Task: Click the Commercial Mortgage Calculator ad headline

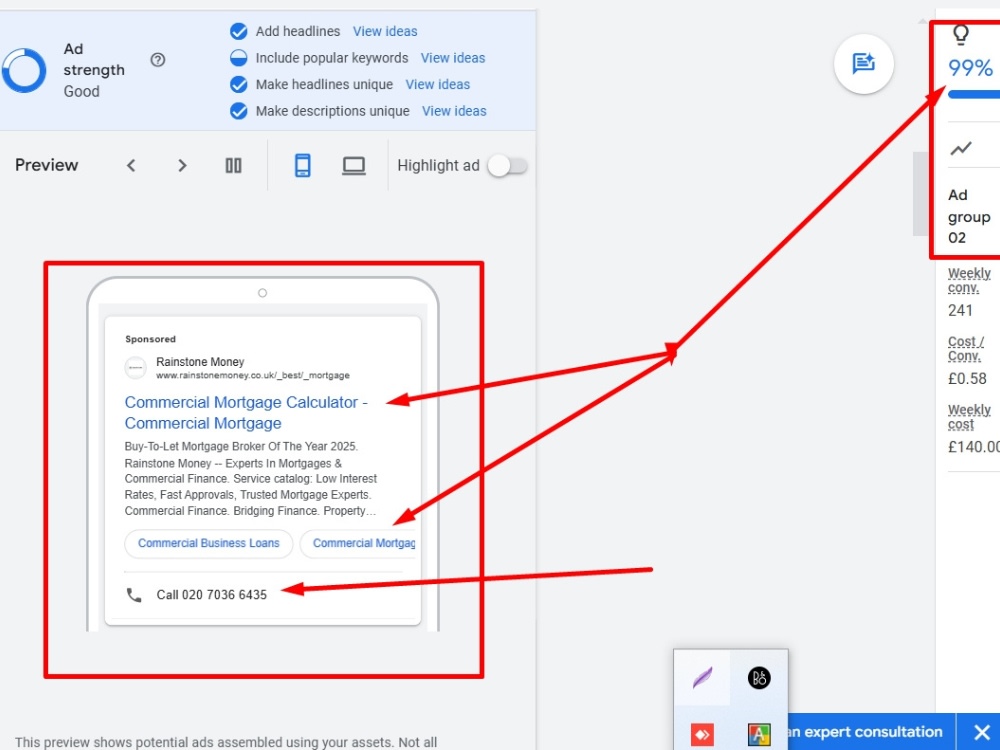Action: click(x=246, y=413)
